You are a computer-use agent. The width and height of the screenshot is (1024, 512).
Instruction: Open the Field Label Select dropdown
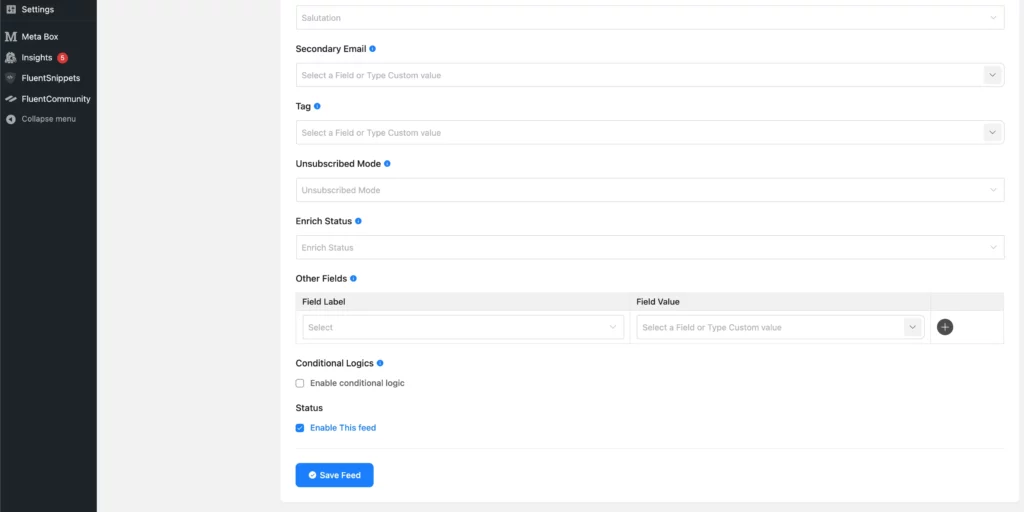pyautogui.click(x=463, y=327)
